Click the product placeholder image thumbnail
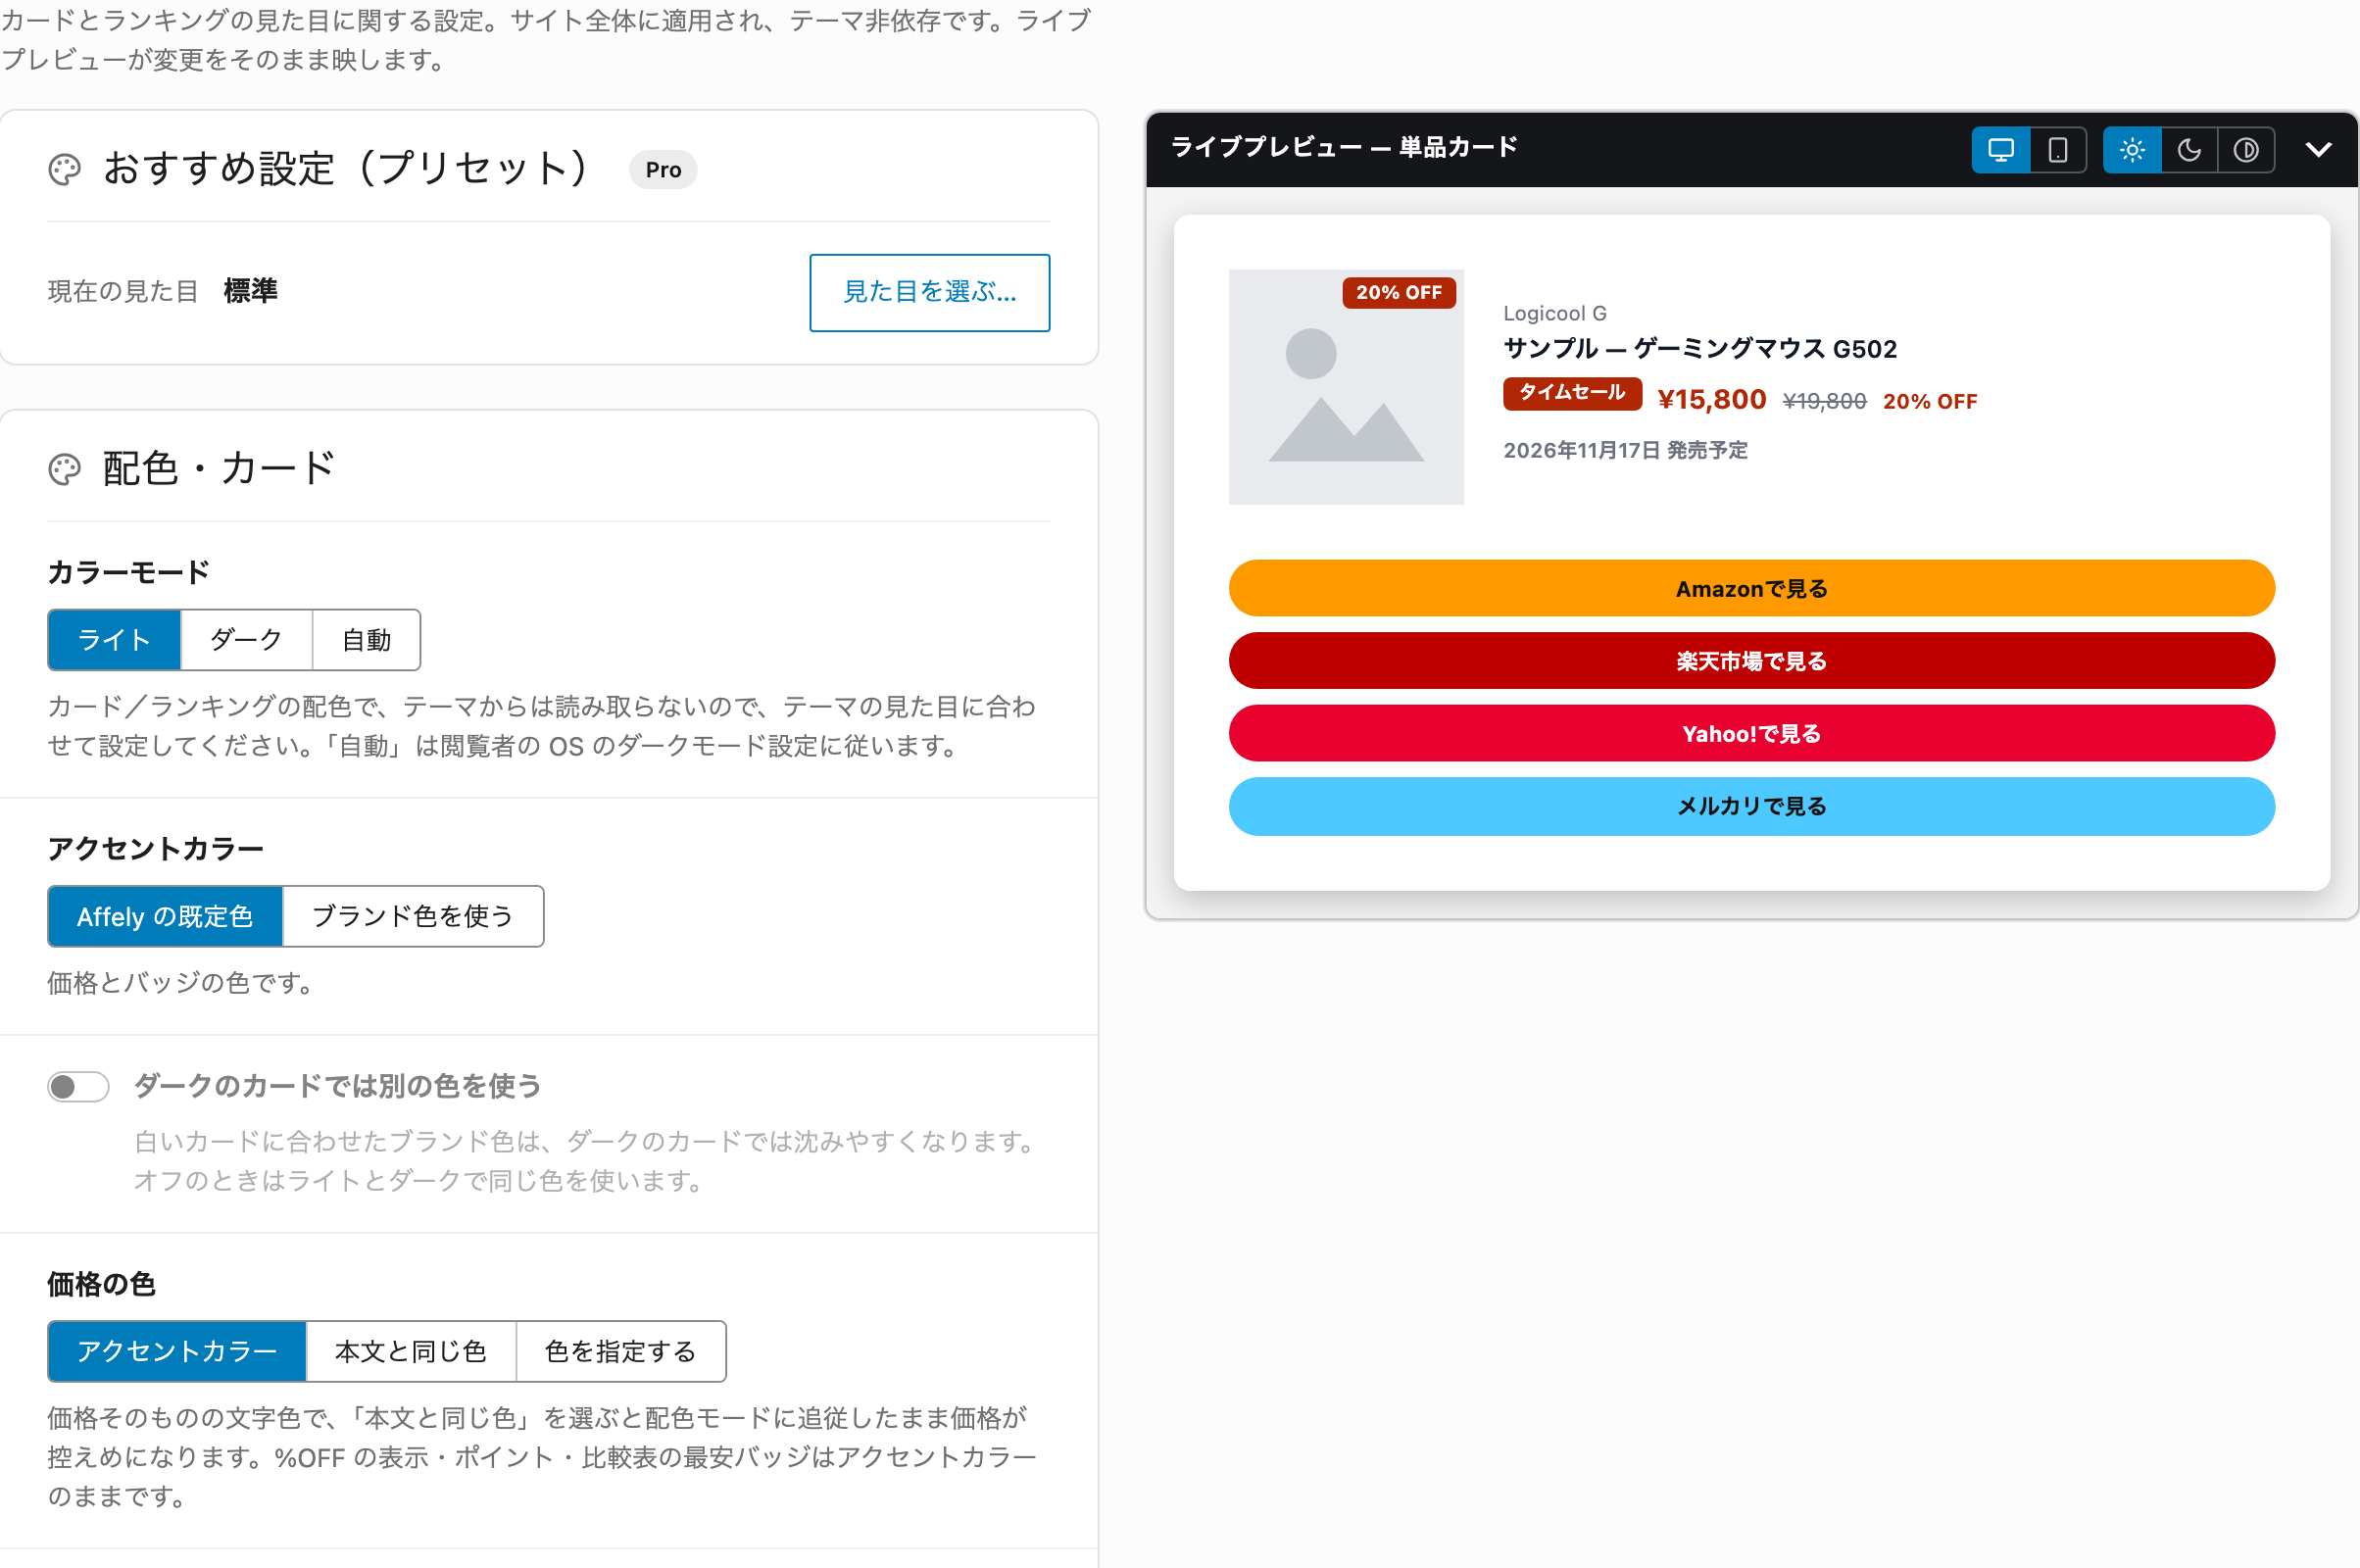The height and width of the screenshot is (1568, 2360). (x=1346, y=387)
